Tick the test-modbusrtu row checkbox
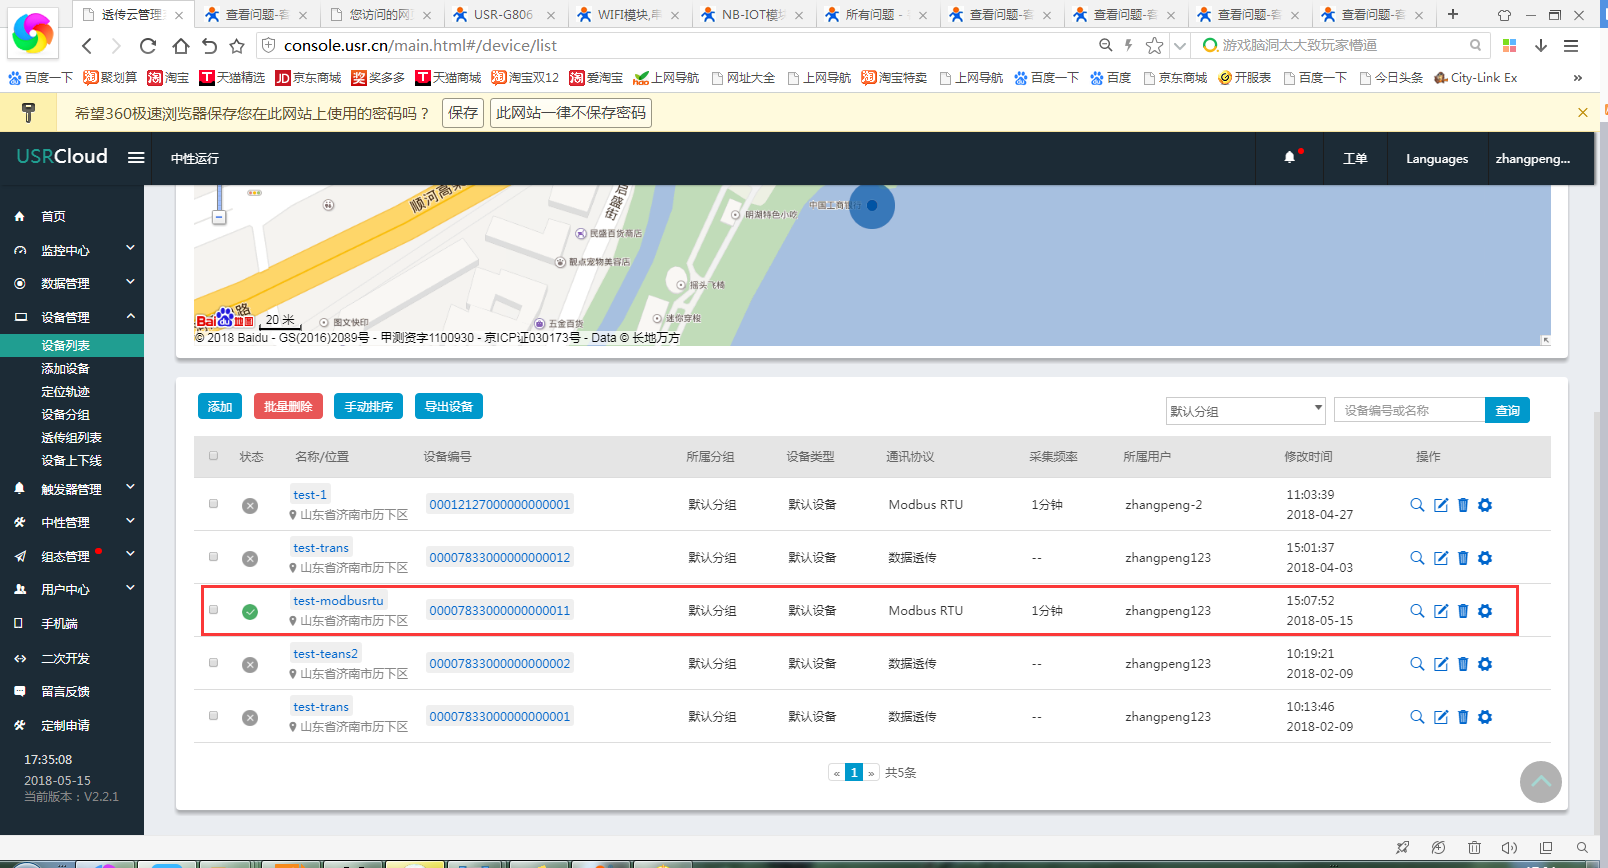This screenshot has height=868, width=1608. [x=213, y=610]
